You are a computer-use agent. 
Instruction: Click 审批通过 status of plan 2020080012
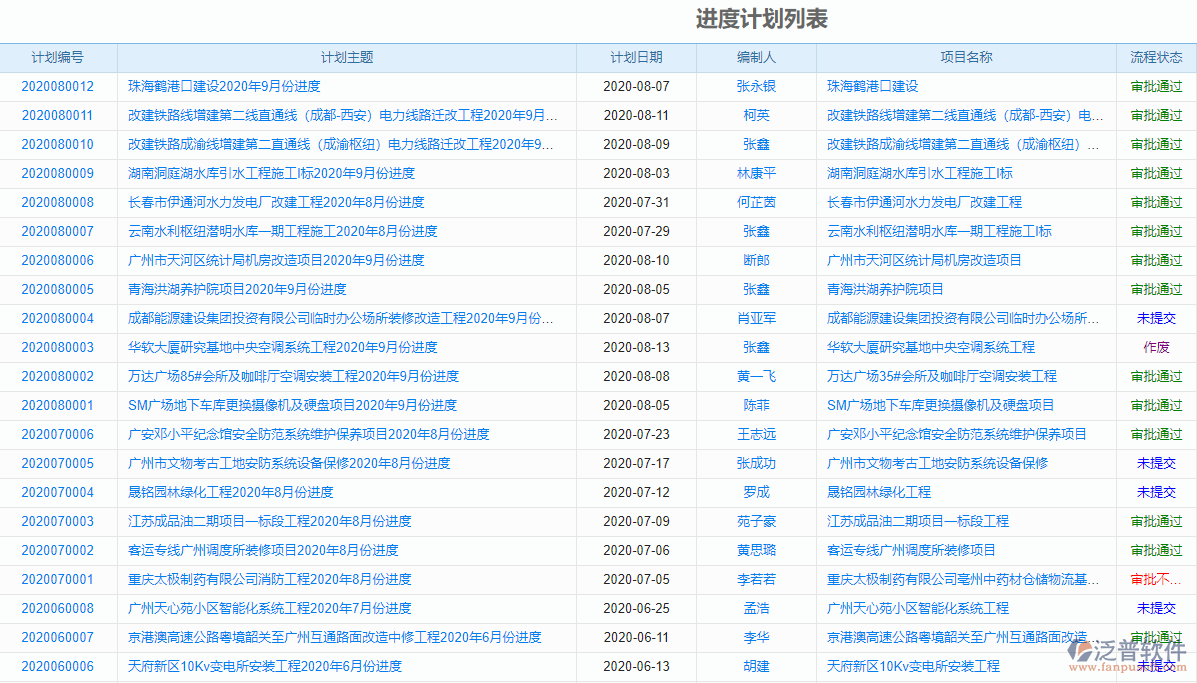1155,86
